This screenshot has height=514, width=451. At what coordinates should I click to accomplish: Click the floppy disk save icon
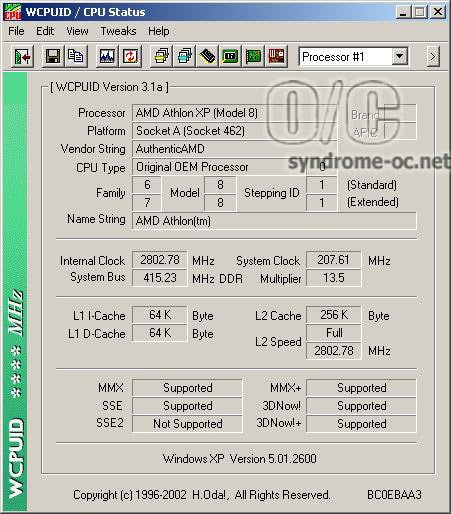pos(53,57)
